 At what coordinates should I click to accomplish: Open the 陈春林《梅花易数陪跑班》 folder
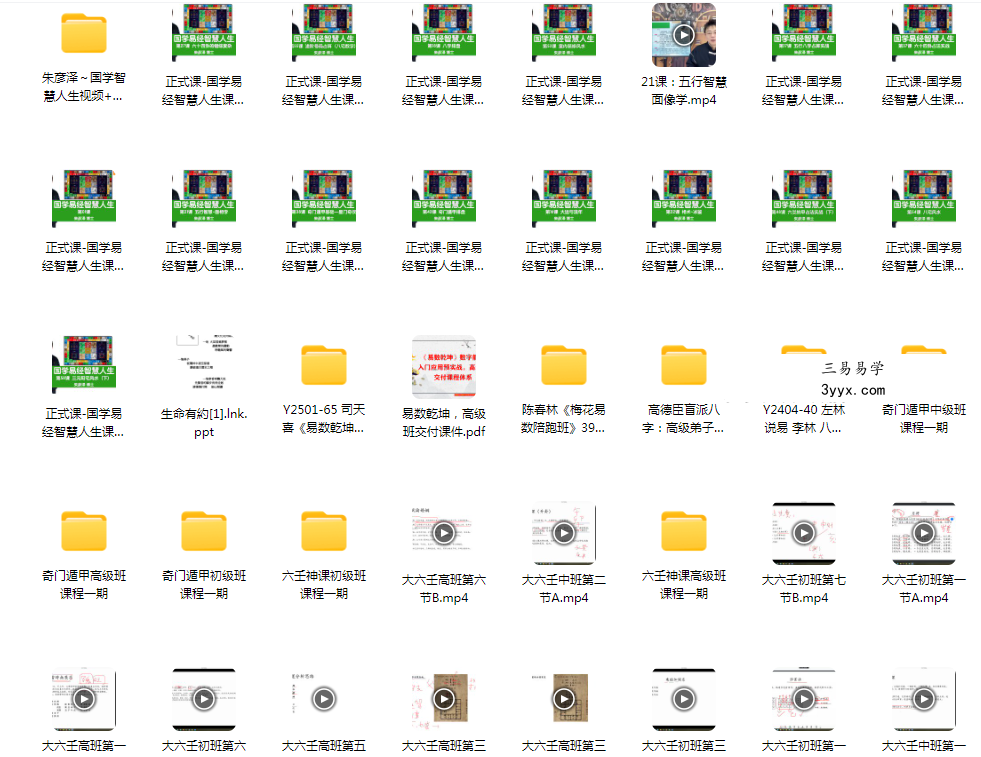564,365
